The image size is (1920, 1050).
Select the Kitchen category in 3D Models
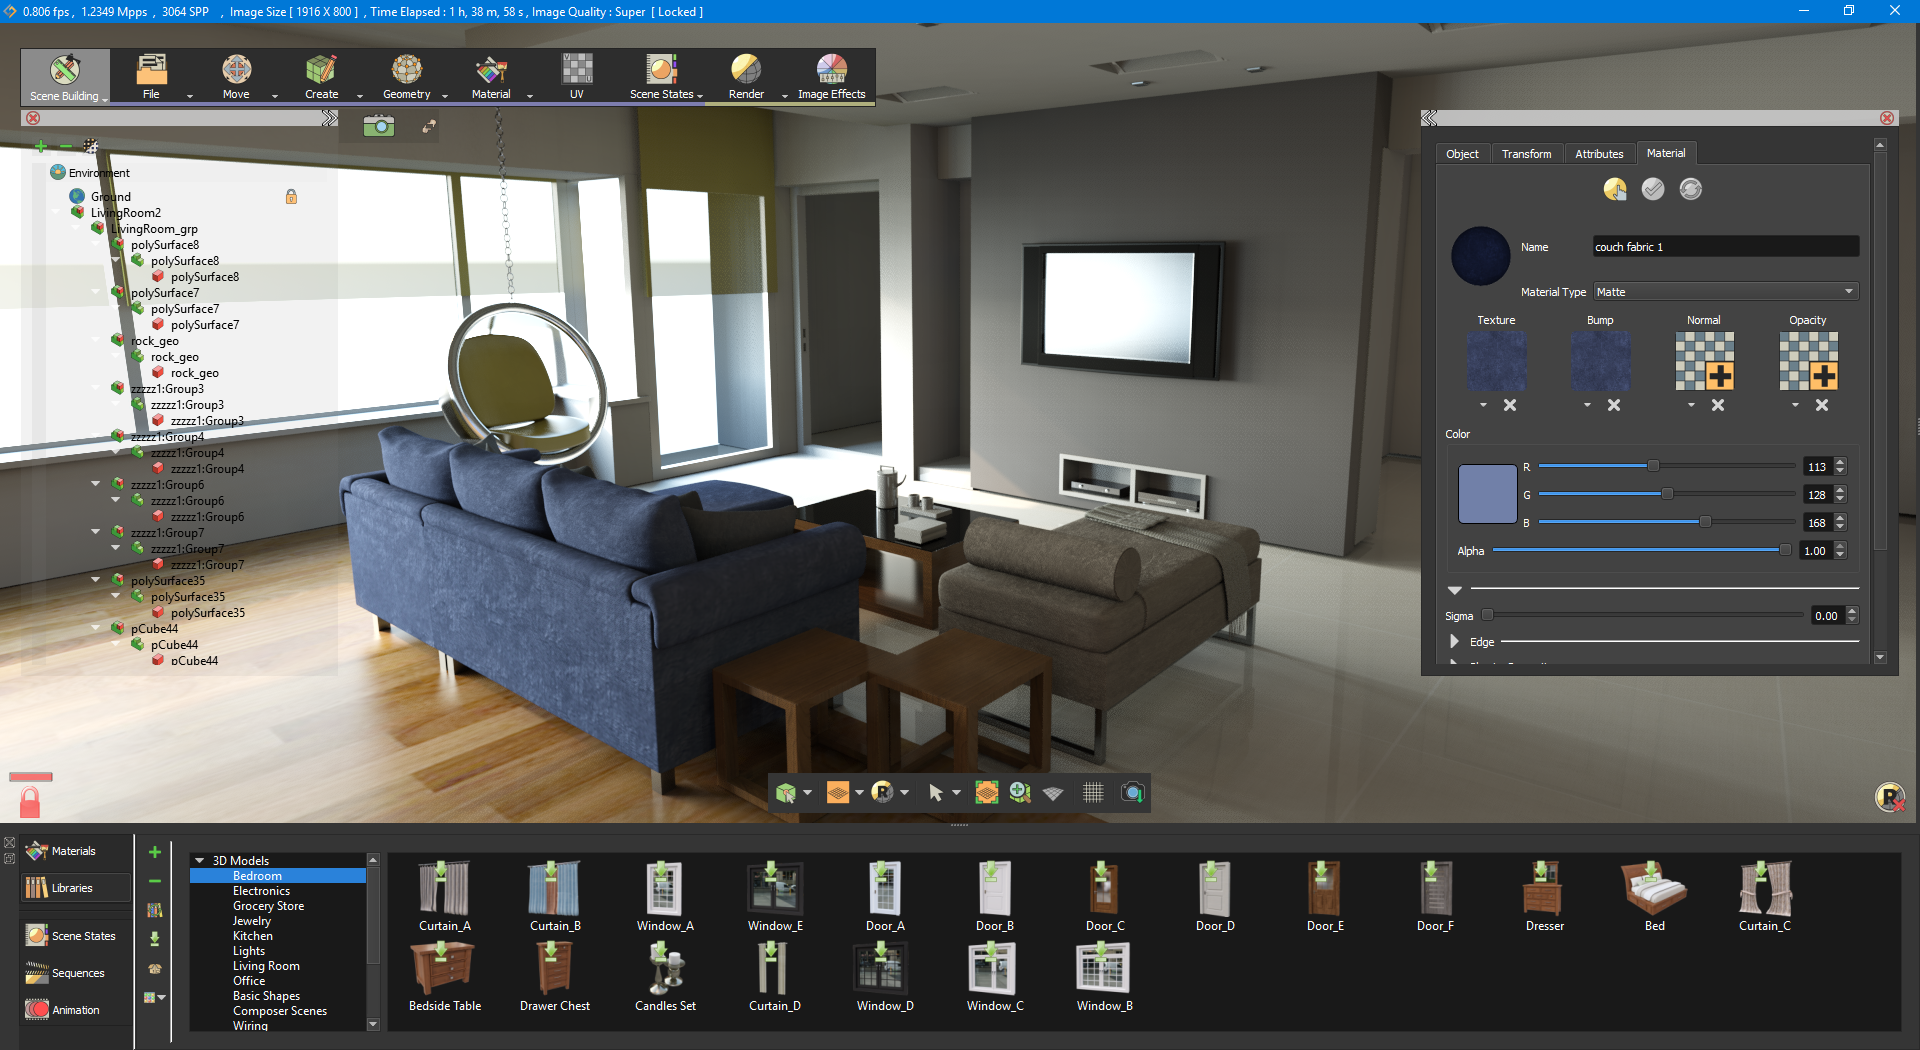(x=253, y=935)
